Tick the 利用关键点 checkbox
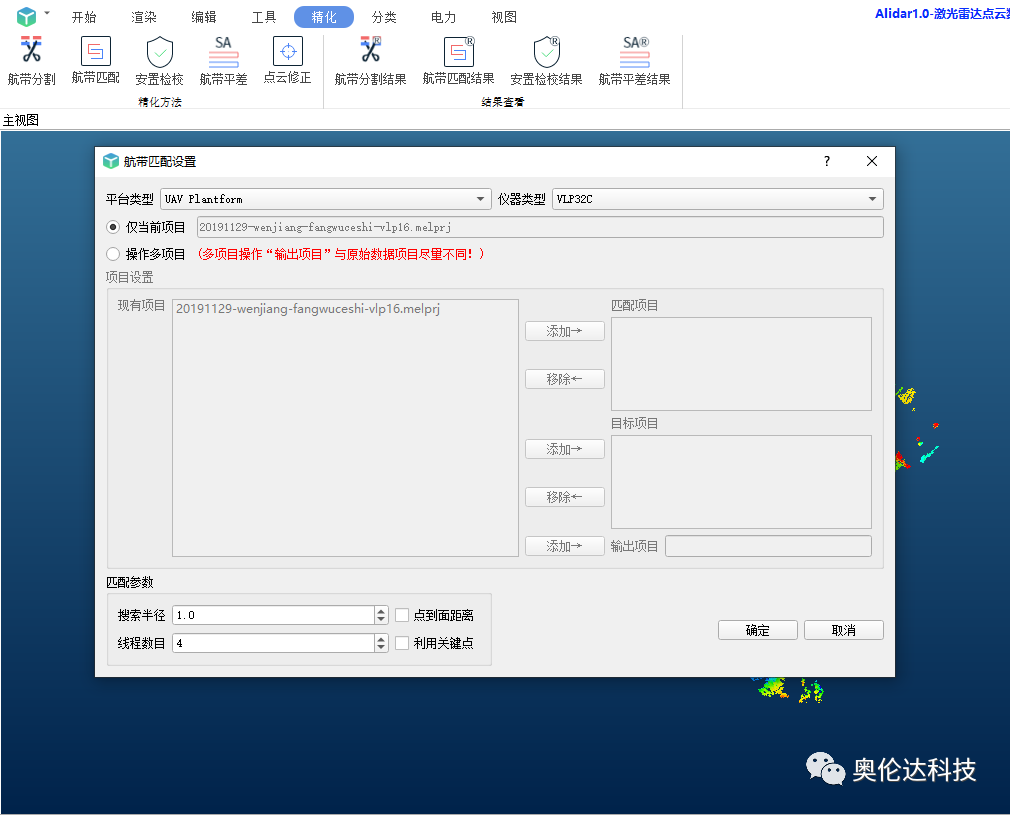The height and width of the screenshot is (815, 1010). click(x=402, y=643)
